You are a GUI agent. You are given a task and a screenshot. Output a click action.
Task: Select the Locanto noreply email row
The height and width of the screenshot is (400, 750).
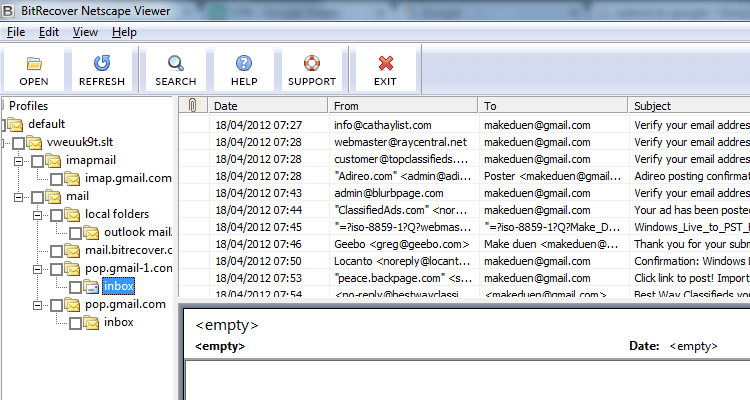(464, 261)
